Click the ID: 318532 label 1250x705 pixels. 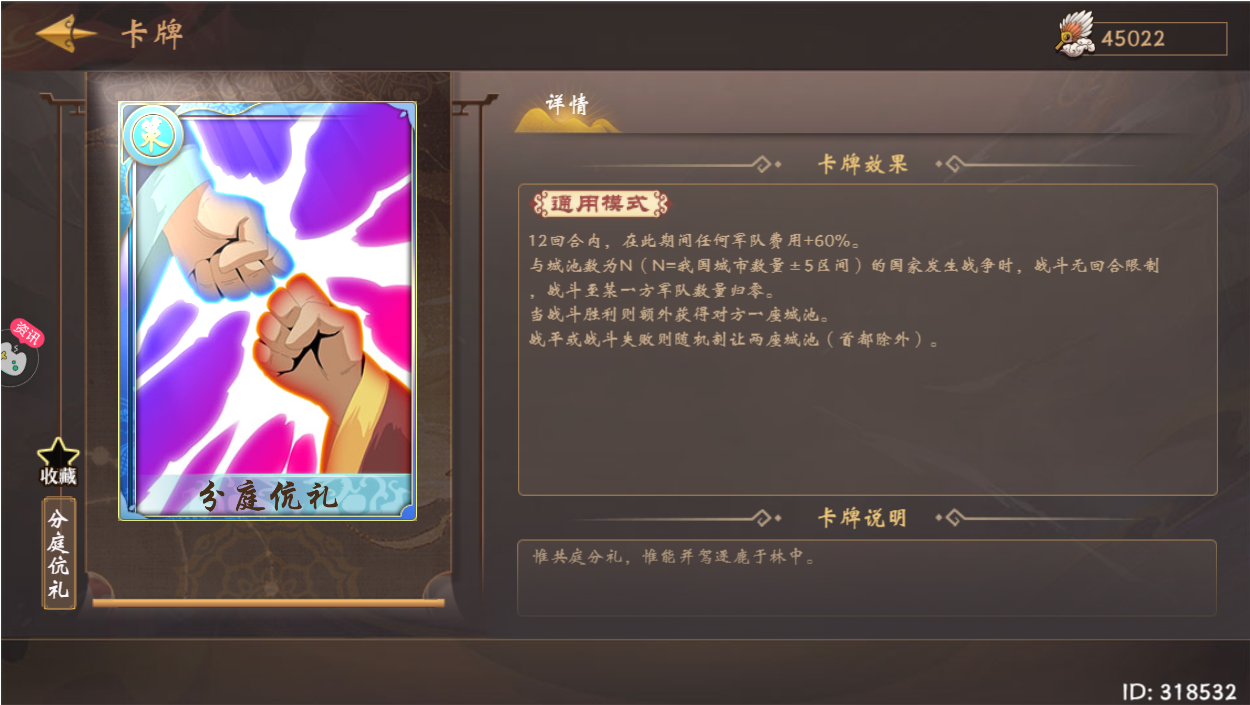click(1179, 692)
